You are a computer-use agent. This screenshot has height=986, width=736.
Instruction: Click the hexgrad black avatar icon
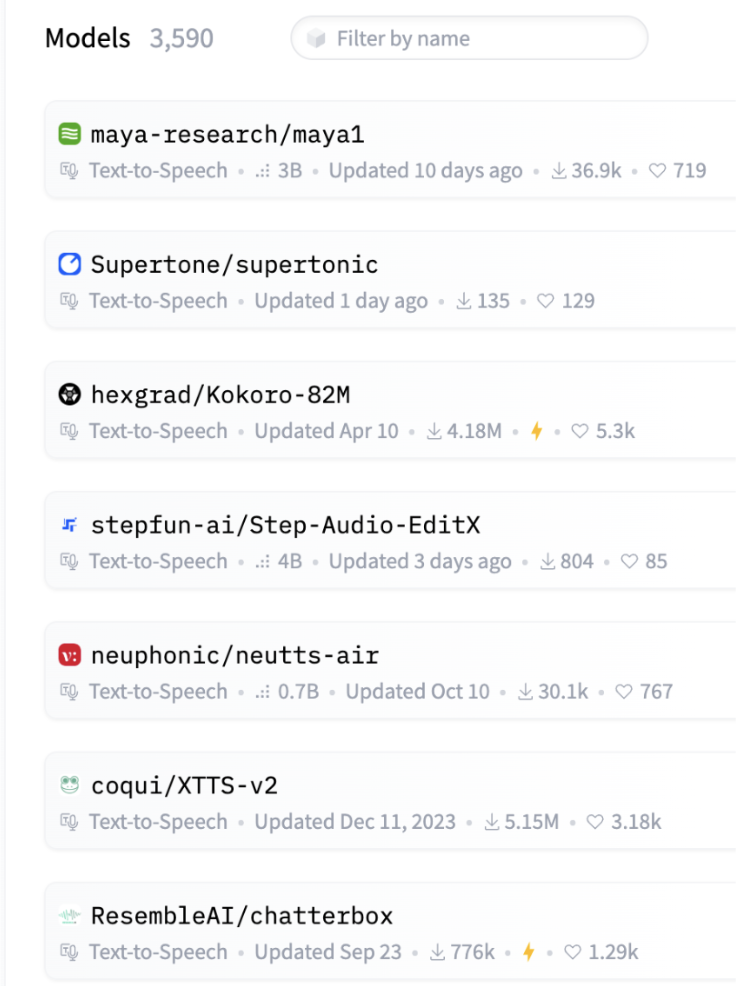(69, 395)
